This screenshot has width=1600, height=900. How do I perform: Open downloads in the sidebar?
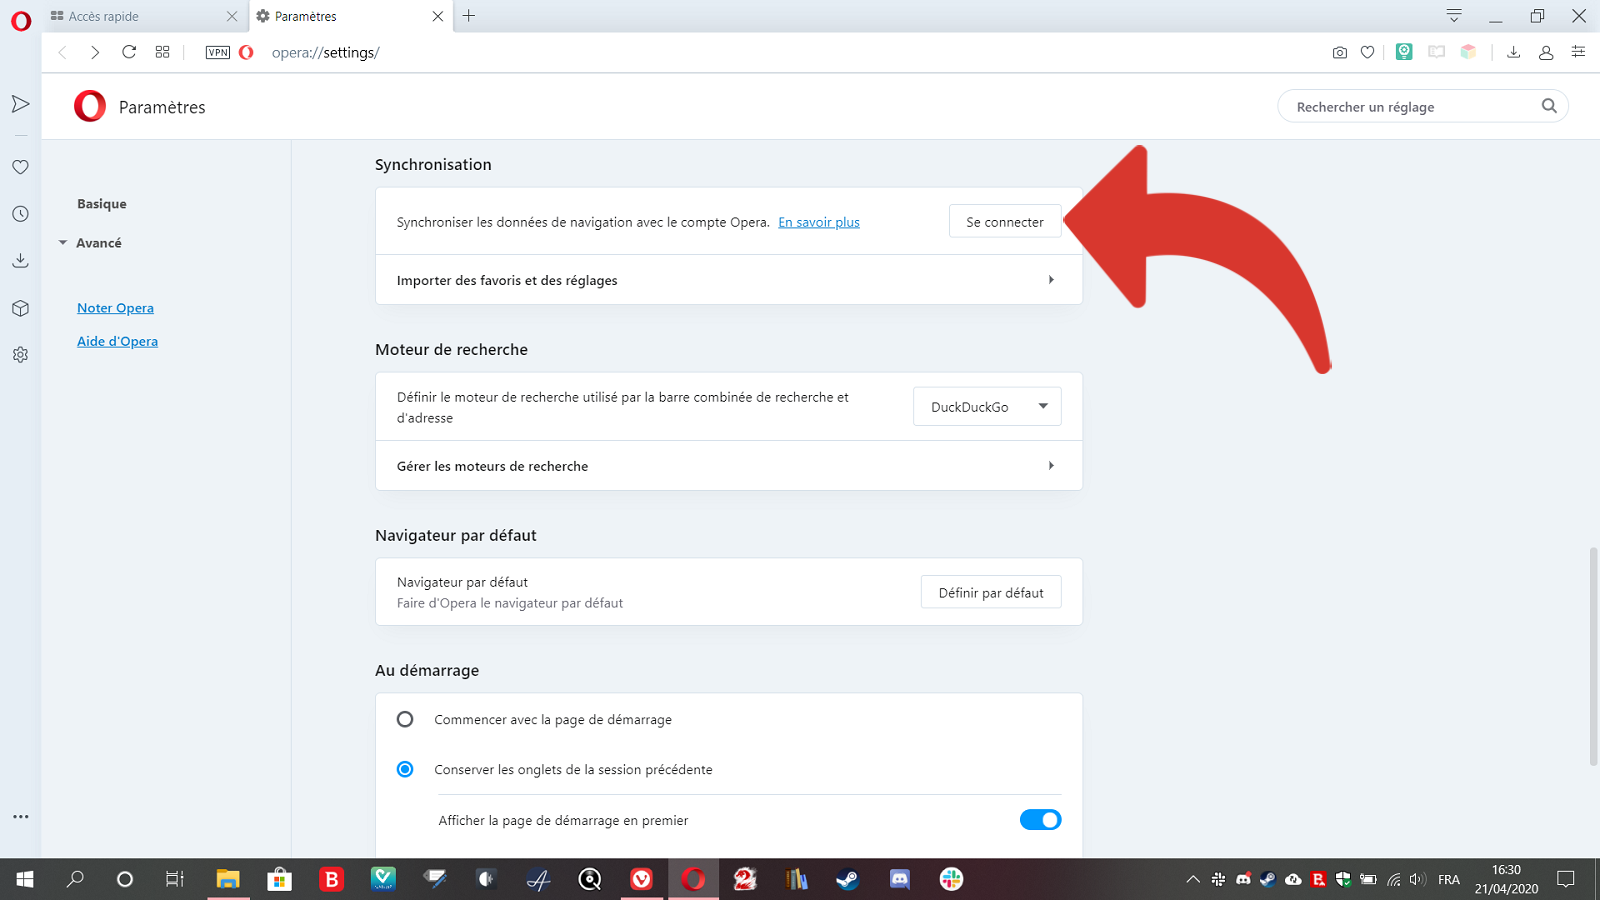(x=20, y=261)
